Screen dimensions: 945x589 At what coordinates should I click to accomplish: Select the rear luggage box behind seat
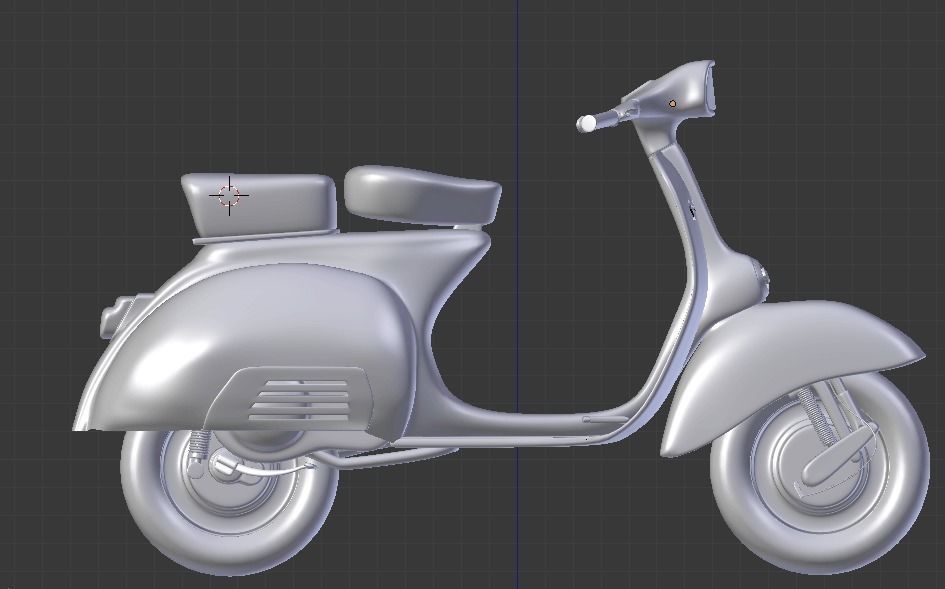pos(259,205)
